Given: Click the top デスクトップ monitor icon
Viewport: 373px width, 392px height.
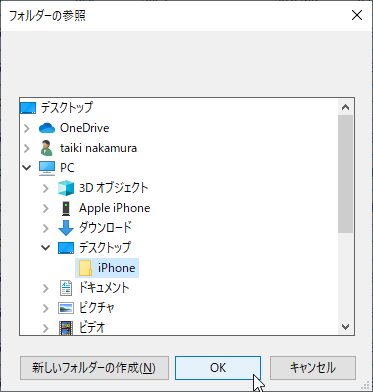Looking at the screenshot, I should click(28, 108).
